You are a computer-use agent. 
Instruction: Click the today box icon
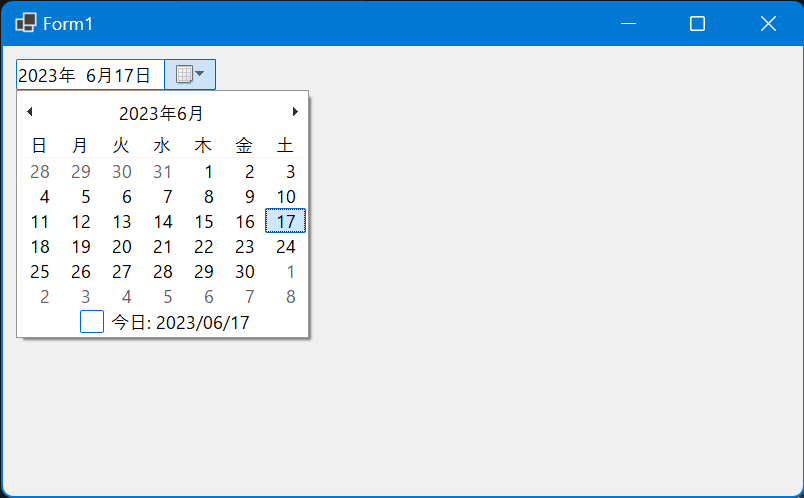coord(92,322)
